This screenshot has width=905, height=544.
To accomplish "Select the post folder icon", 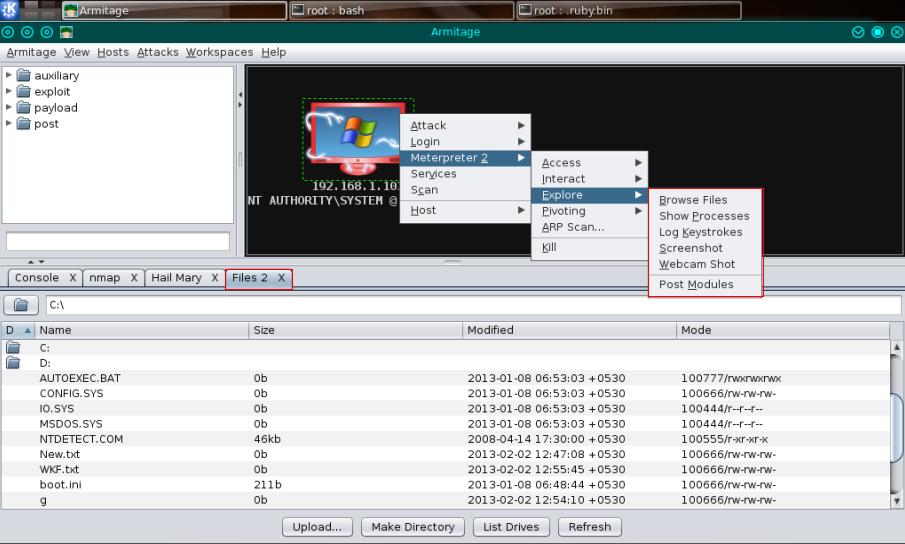I will click(x=24, y=123).
